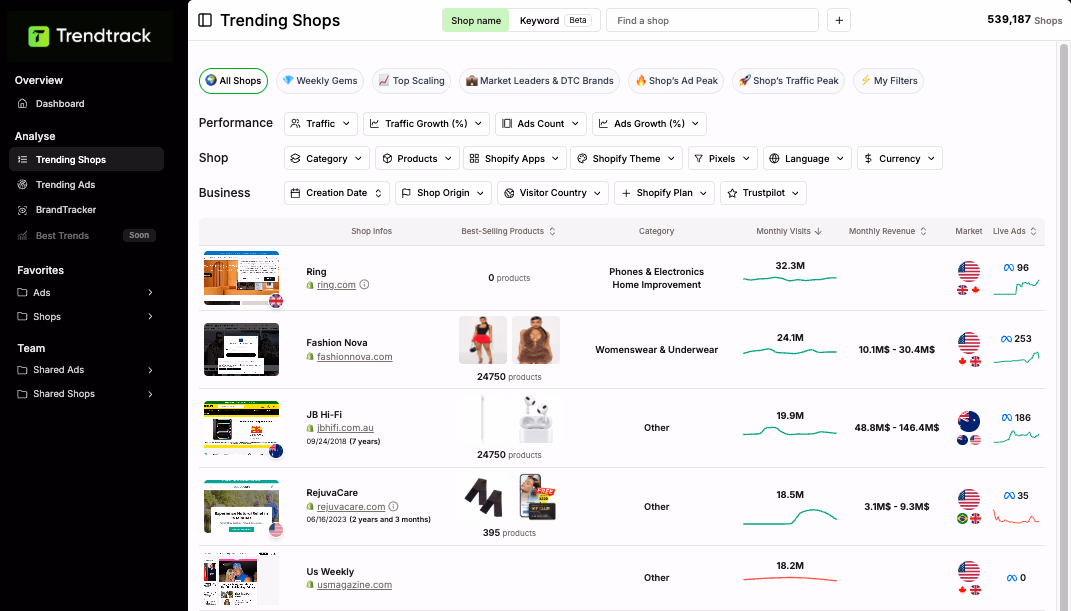This screenshot has width=1071, height=611.
Task: Switch search mode to Shop name
Action: pos(476,20)
